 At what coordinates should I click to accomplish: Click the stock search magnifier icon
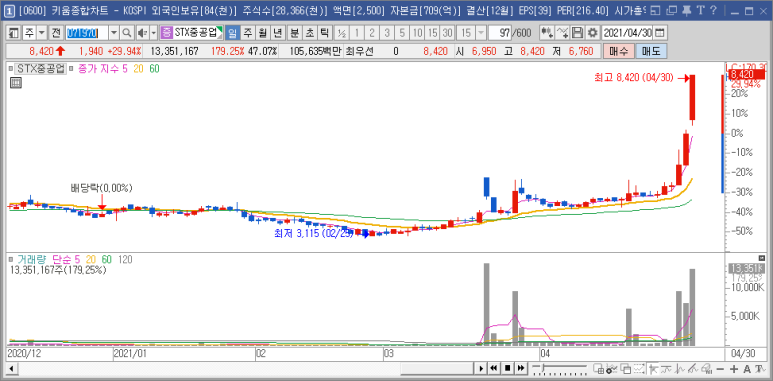point(127,33)
